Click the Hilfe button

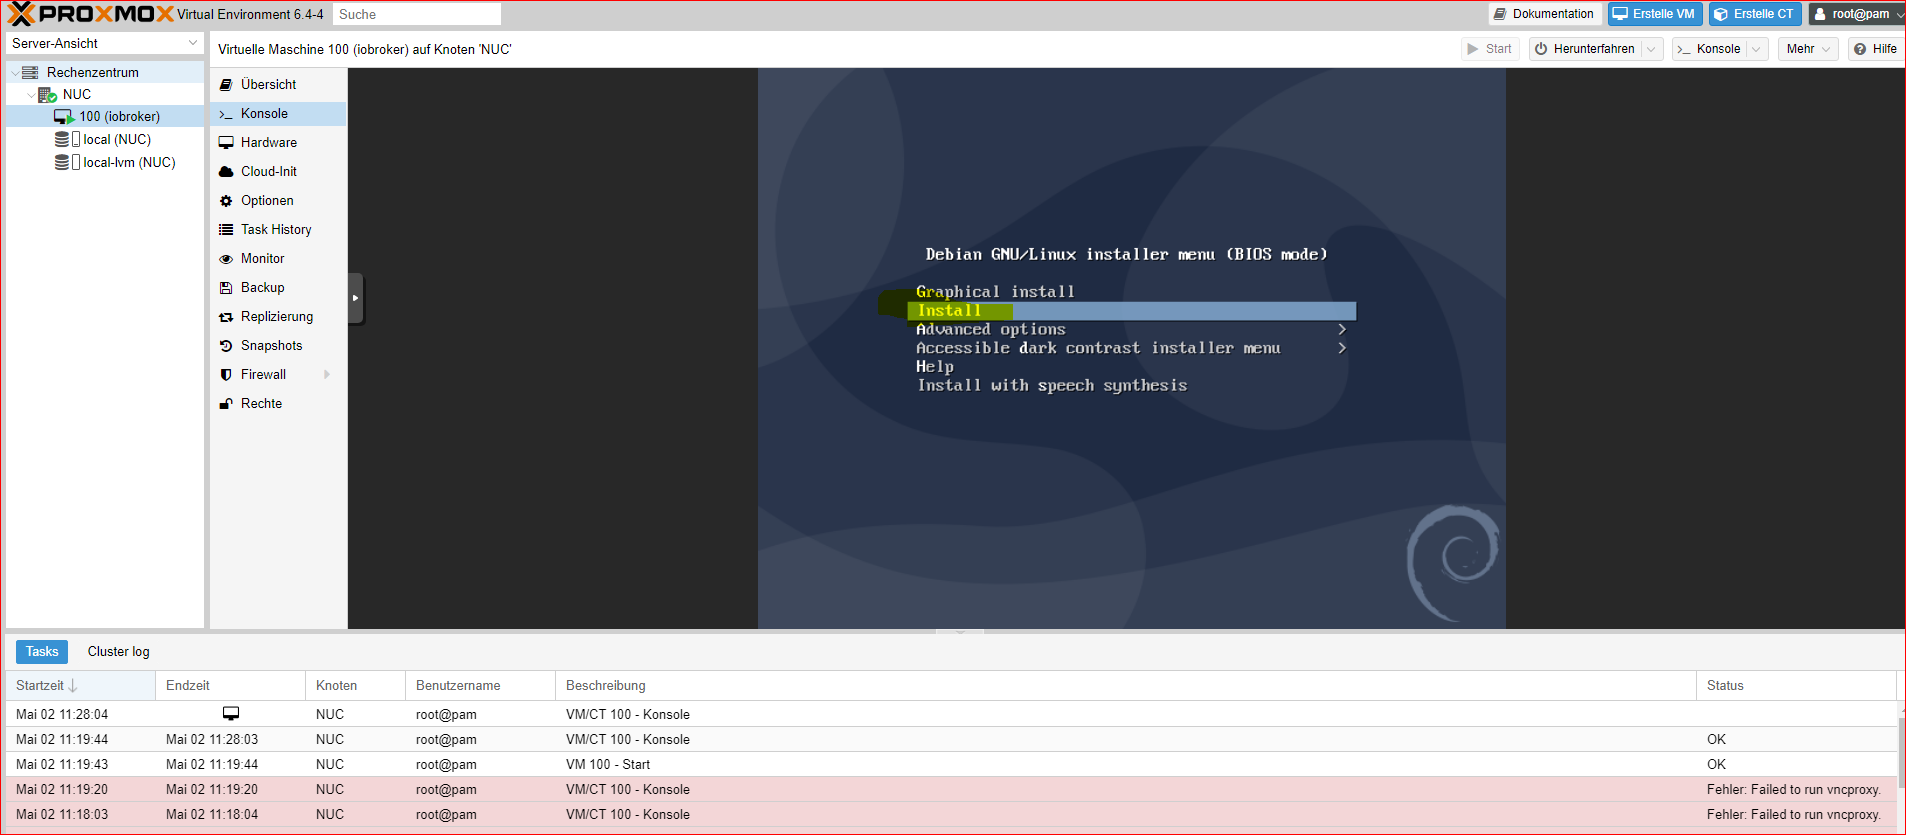1875,49
